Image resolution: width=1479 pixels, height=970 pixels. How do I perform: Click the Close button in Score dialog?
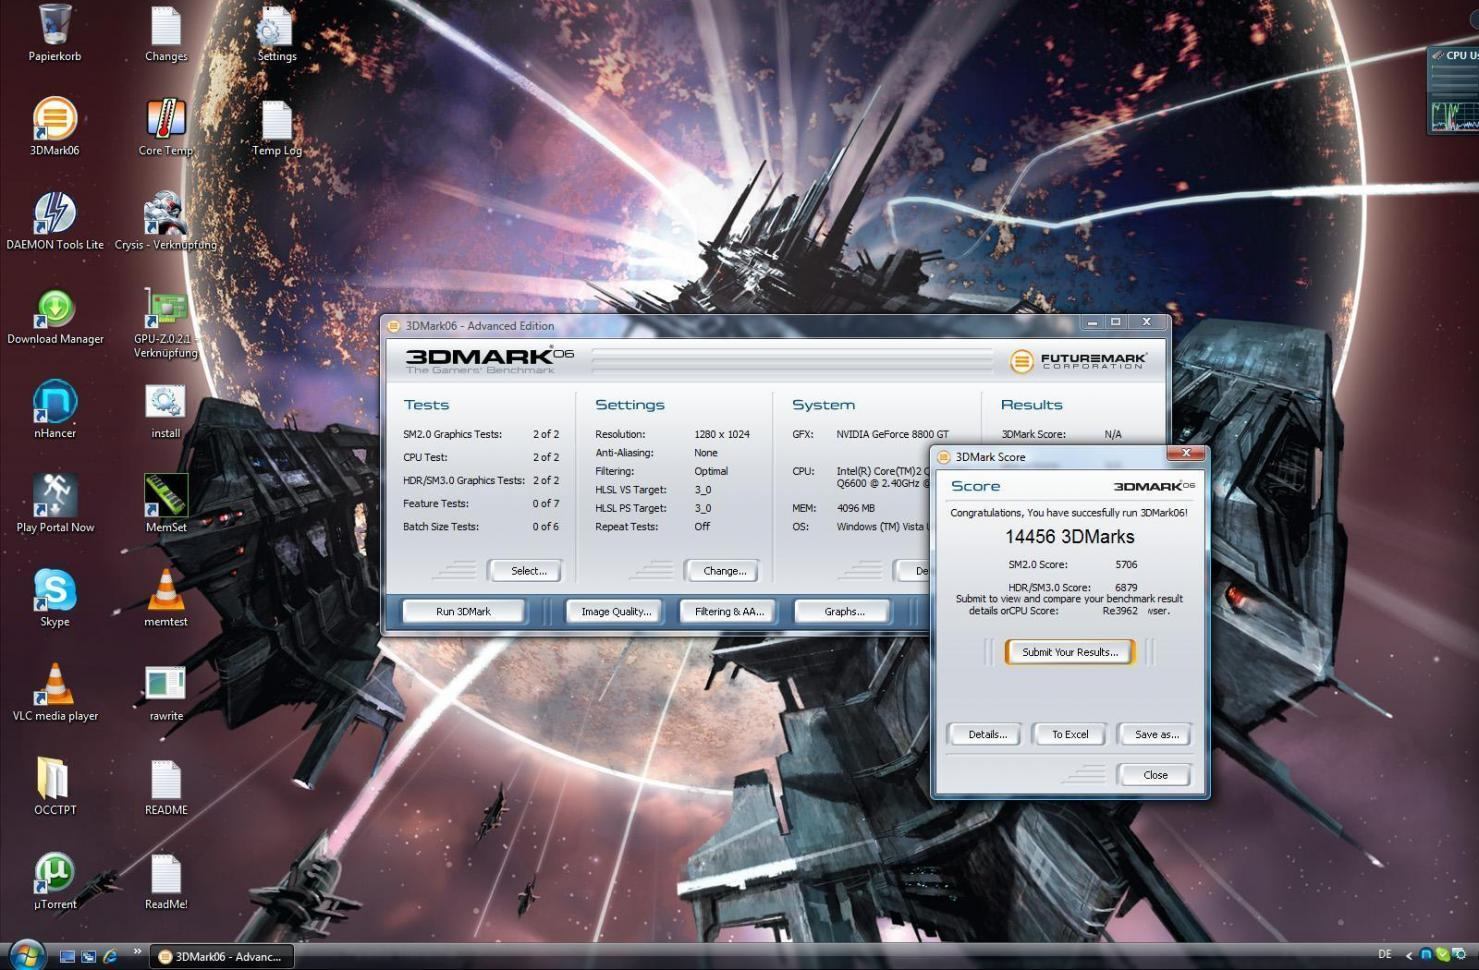pyautogui.click(x=1155, y=775)
